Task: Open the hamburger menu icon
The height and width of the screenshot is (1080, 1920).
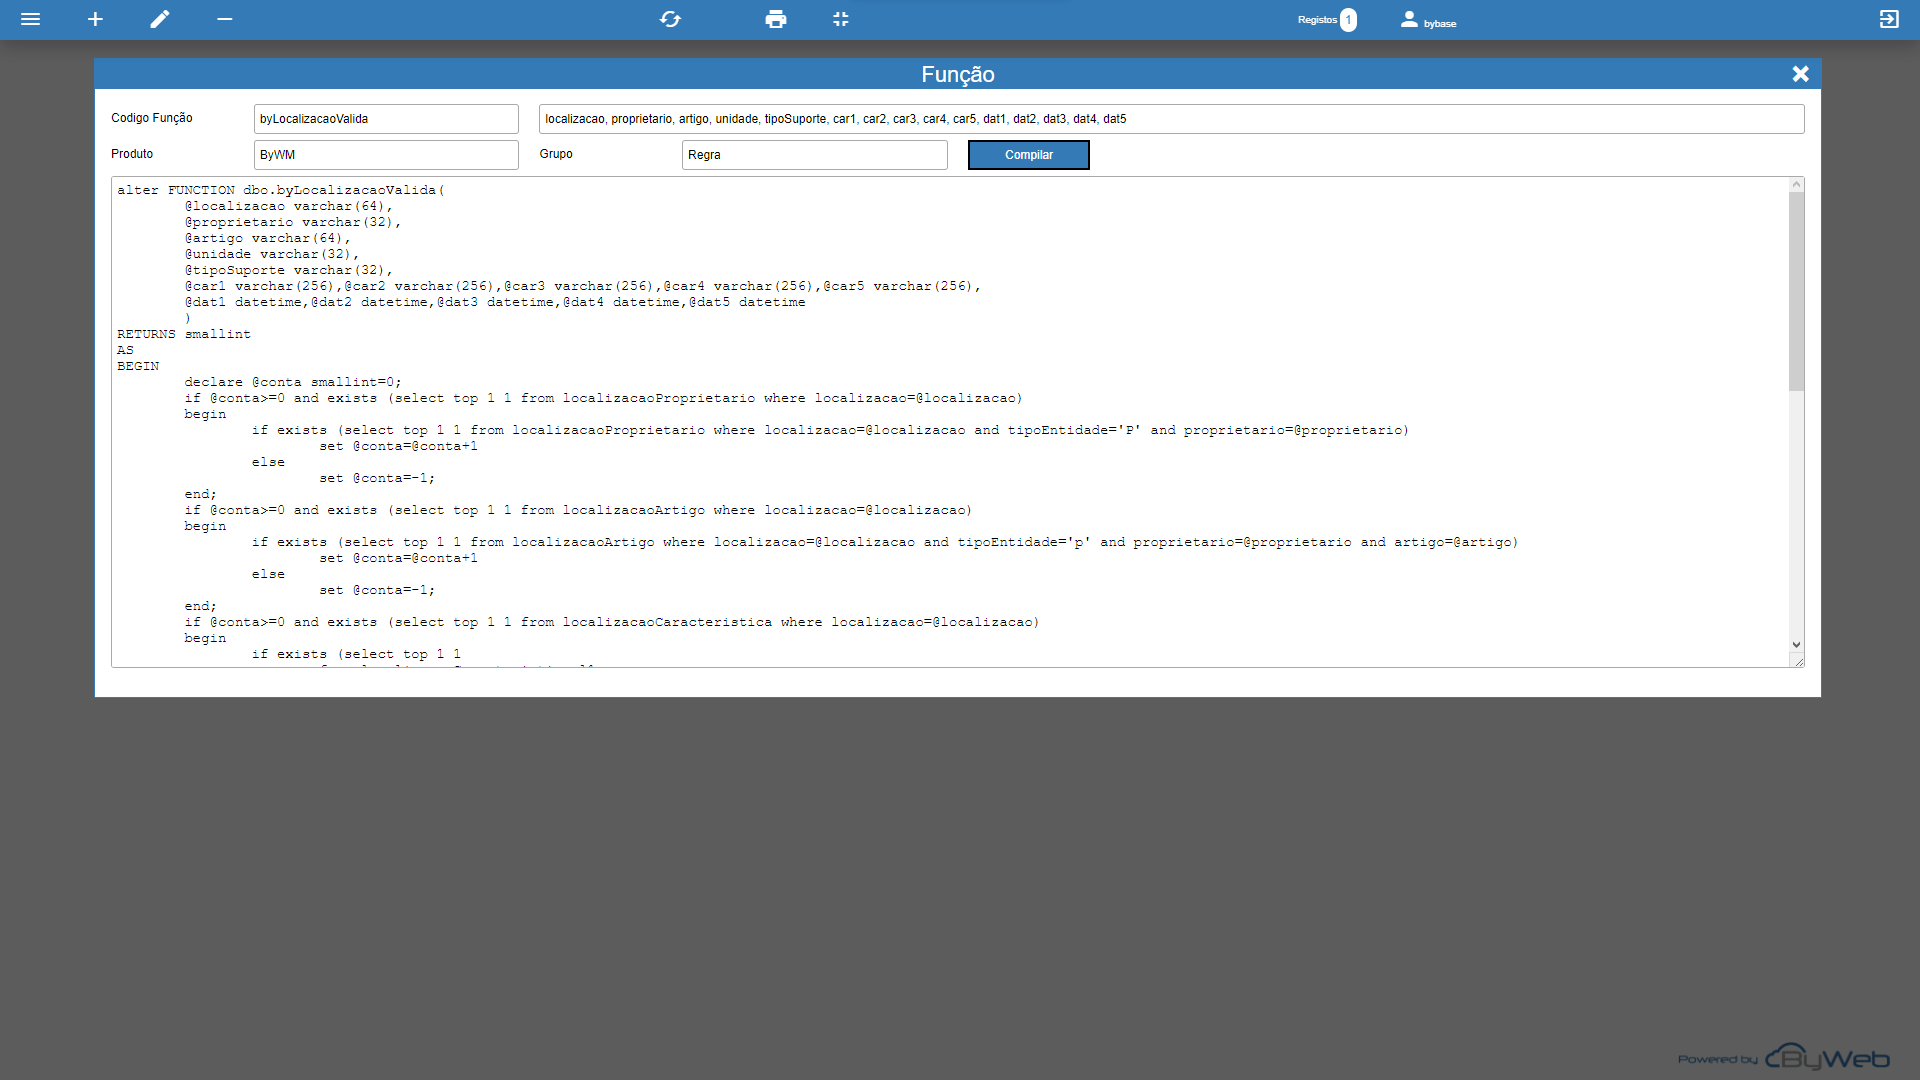Action: tap(30, 19)
